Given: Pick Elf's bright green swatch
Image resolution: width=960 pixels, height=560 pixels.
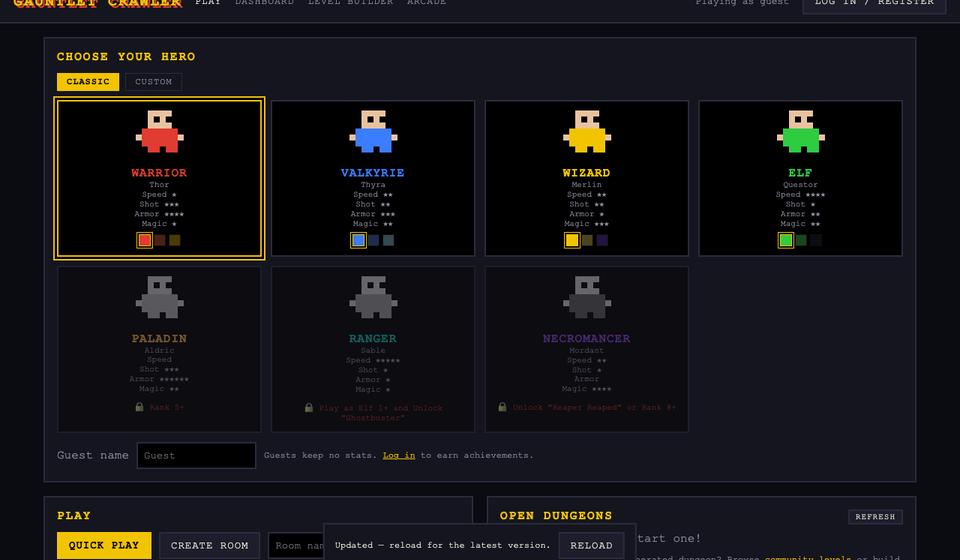Looking at the screenshot, I should point(786,240).
